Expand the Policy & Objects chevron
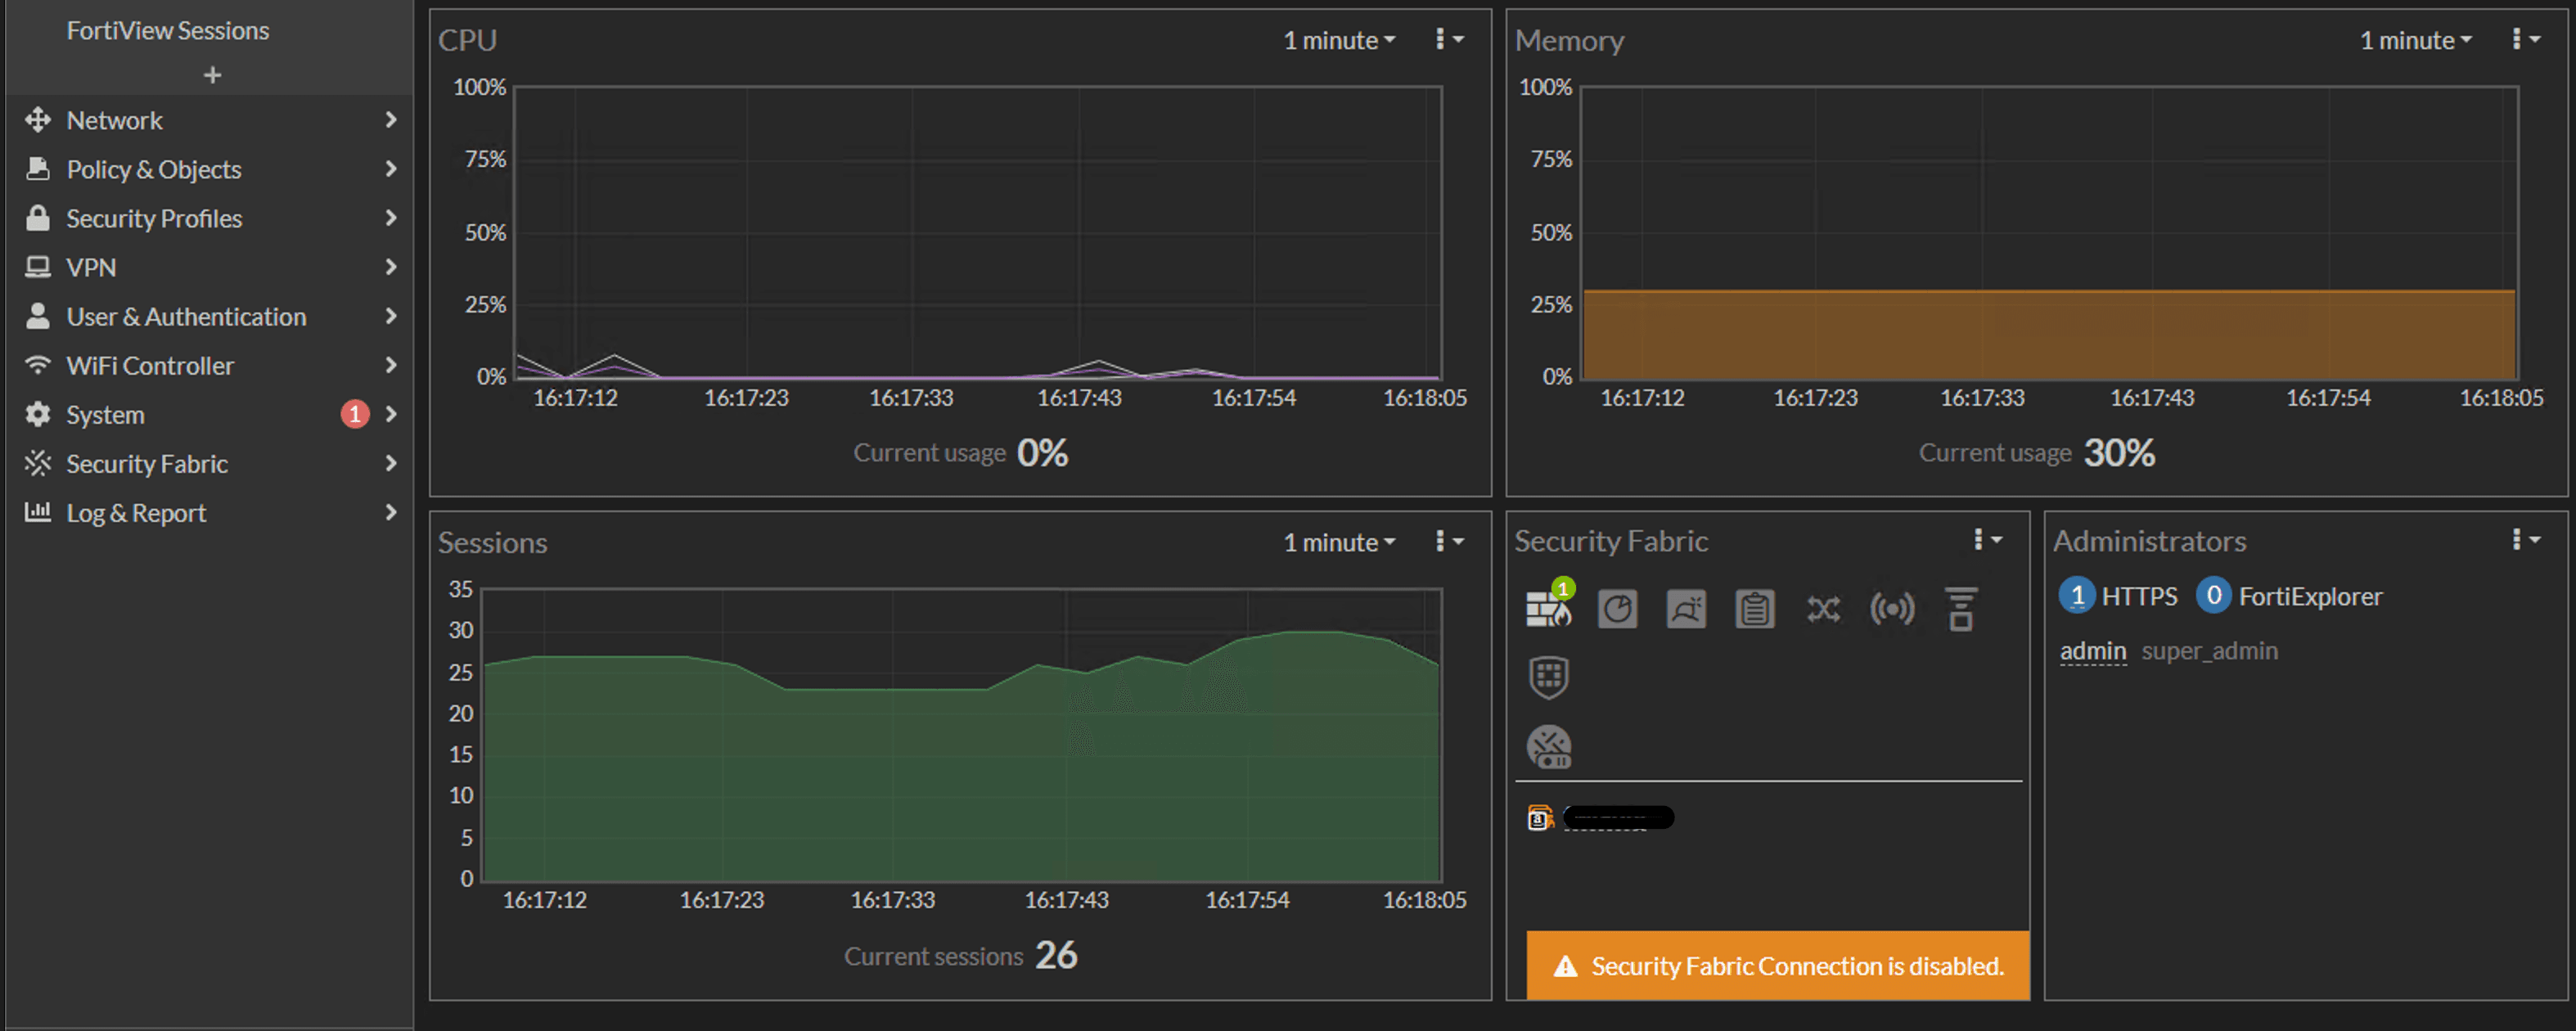 391,169
